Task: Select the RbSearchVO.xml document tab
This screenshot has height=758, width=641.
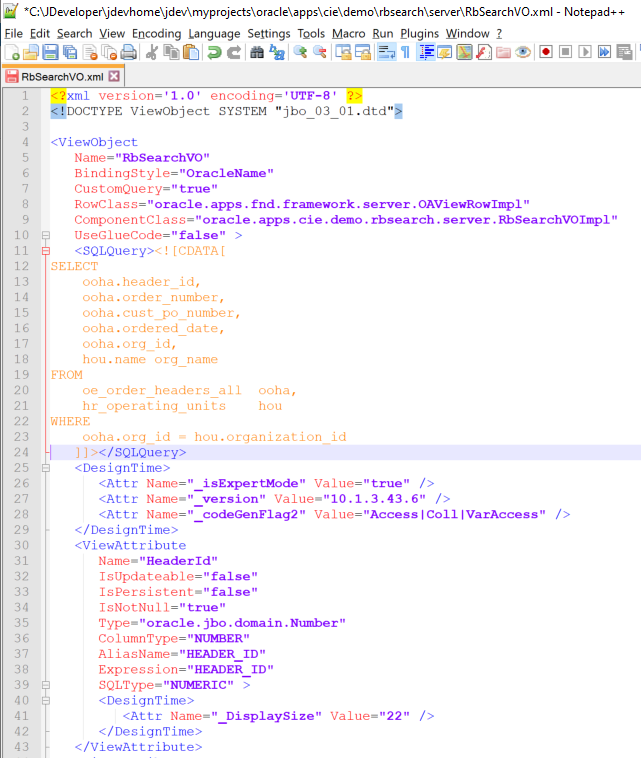Action: pyautogui.click(x=63, y=76)
